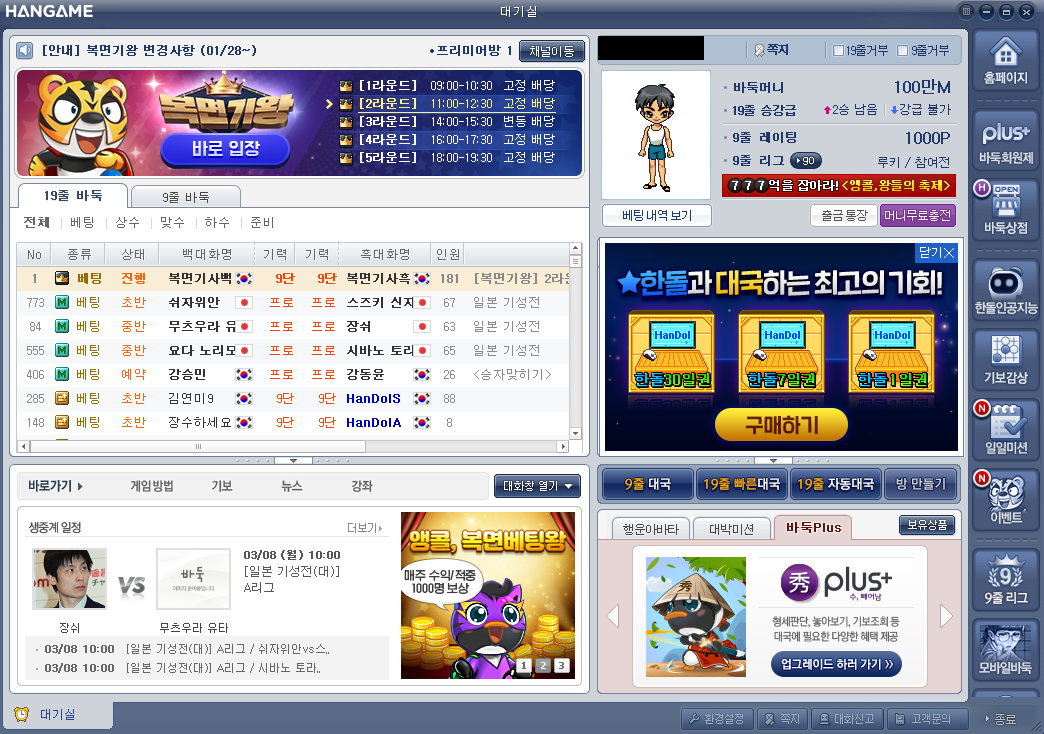This screenshot has width=1044, height=734.
Task: Close the Handol ad with 닫기
Action: coord(937,252)
